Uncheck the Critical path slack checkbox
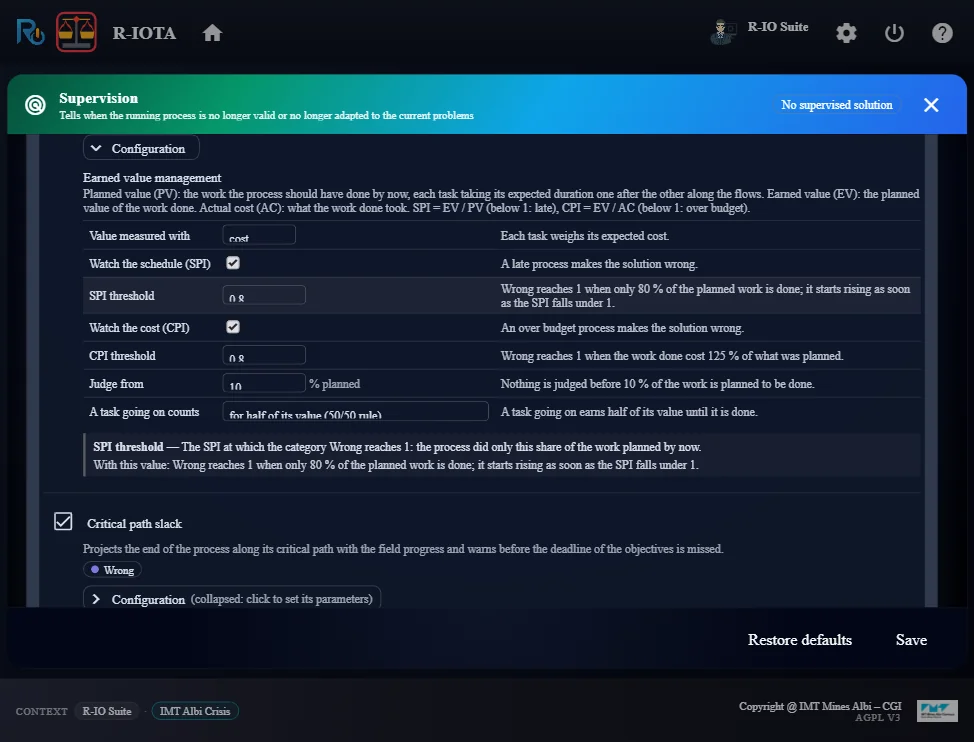Image resolution: width=974 pixels, height=742 pixels. [x=63, y=522]
